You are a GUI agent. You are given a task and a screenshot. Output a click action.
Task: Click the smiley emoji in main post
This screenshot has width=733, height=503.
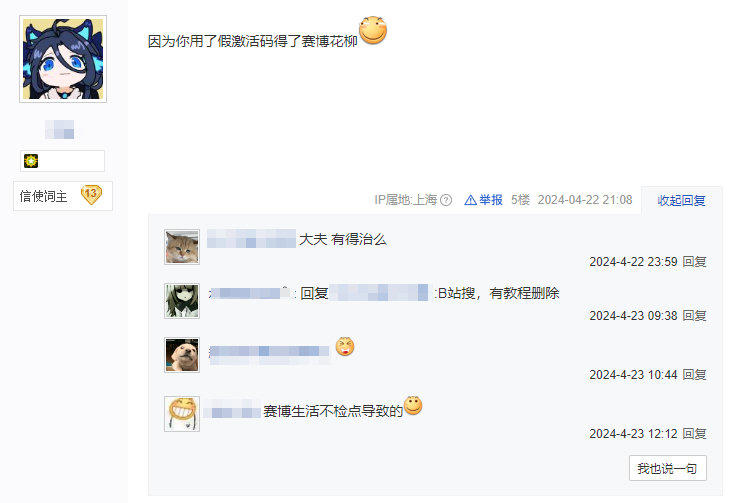373,30
